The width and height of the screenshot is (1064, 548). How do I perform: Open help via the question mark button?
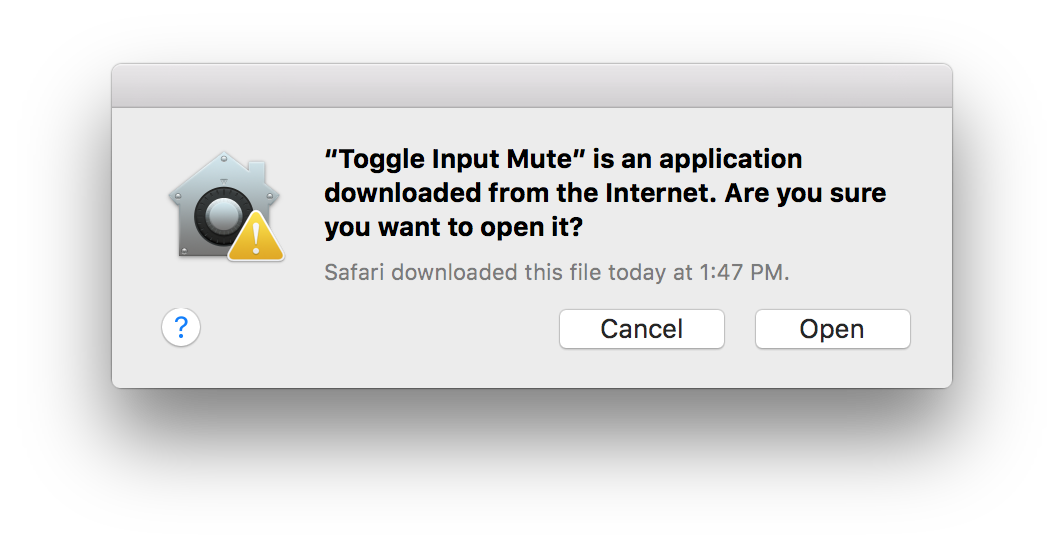181,328
